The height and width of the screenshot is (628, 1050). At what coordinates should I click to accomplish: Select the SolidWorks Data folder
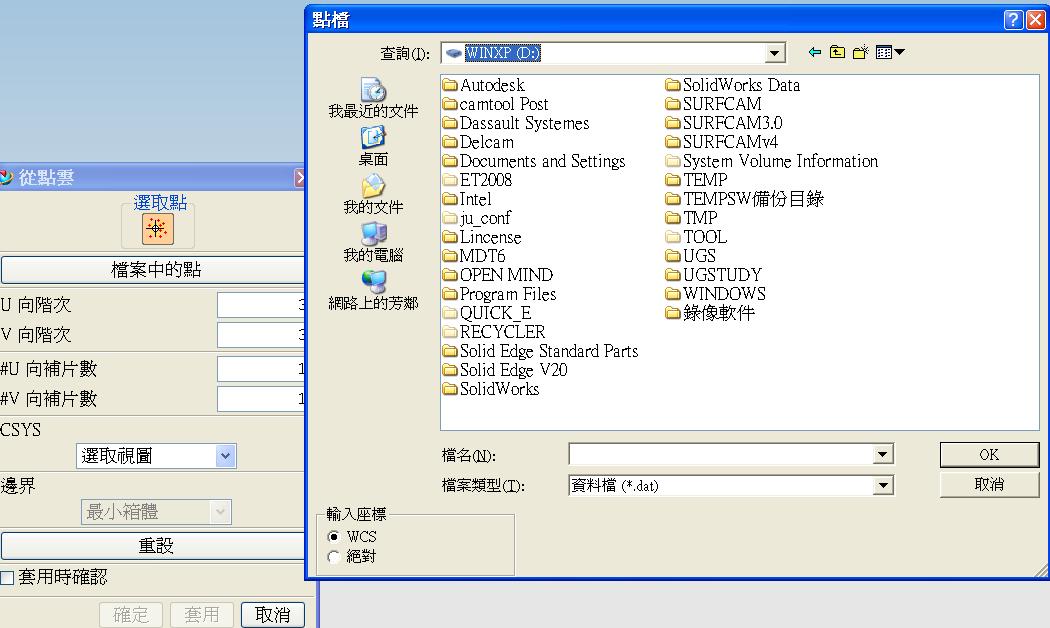(x=733, y=85)
